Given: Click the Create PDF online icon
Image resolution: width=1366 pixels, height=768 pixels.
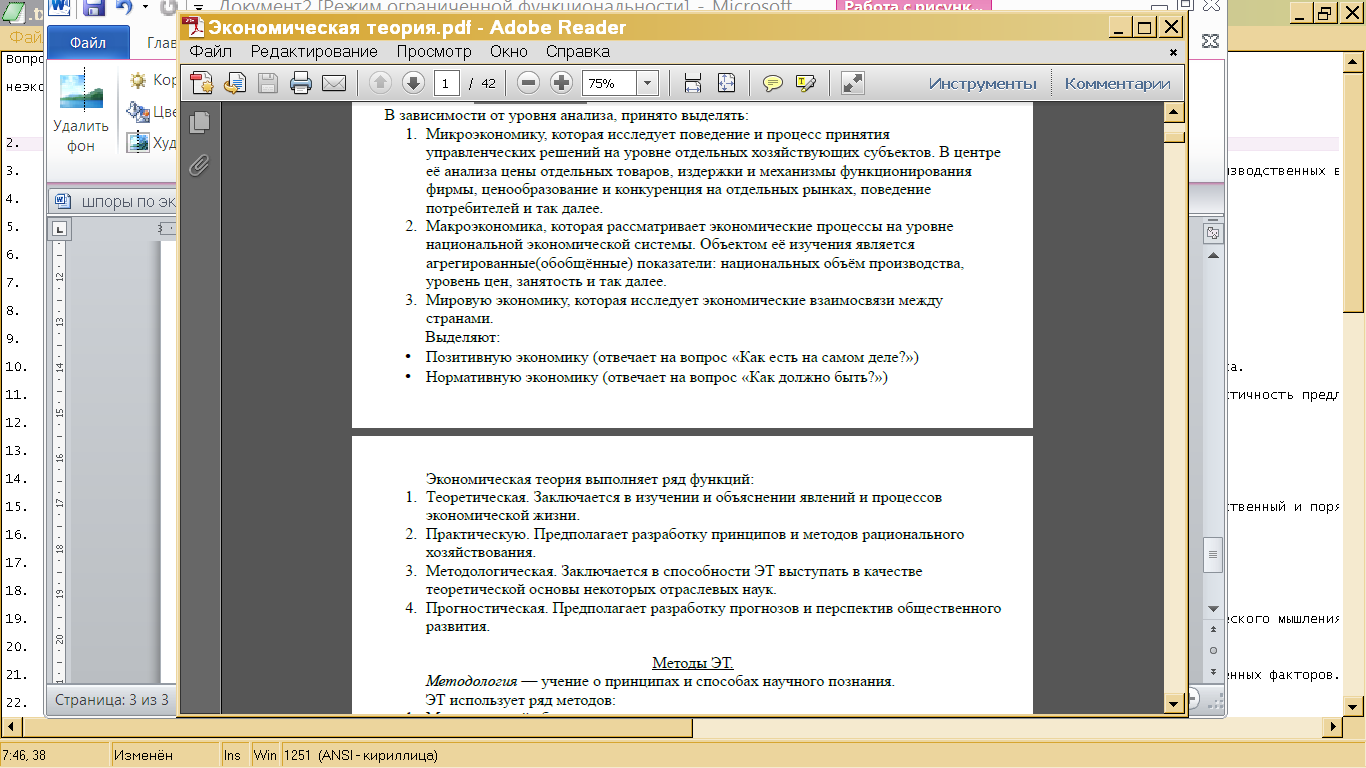Looking at the screenshot, I should (202, 83).
